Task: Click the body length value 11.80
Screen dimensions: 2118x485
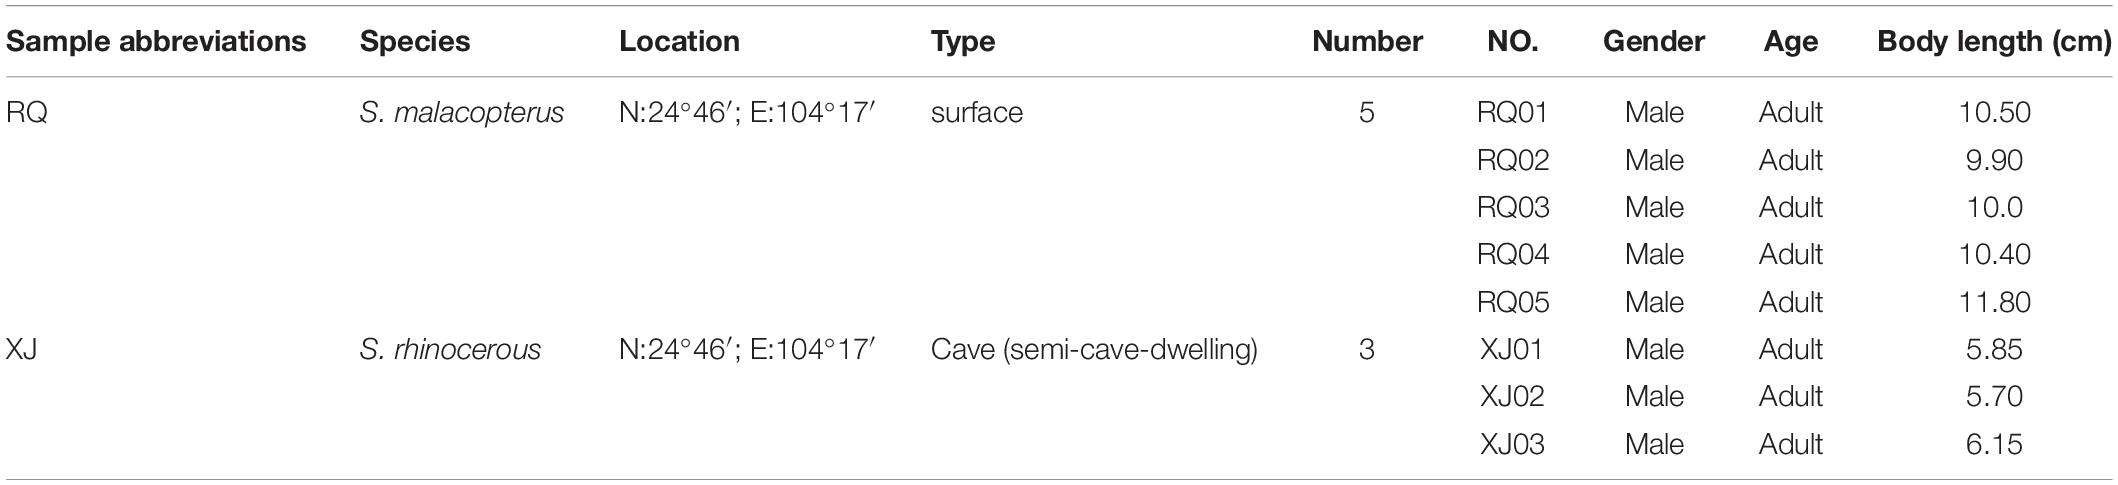Action: point(1994,302)
